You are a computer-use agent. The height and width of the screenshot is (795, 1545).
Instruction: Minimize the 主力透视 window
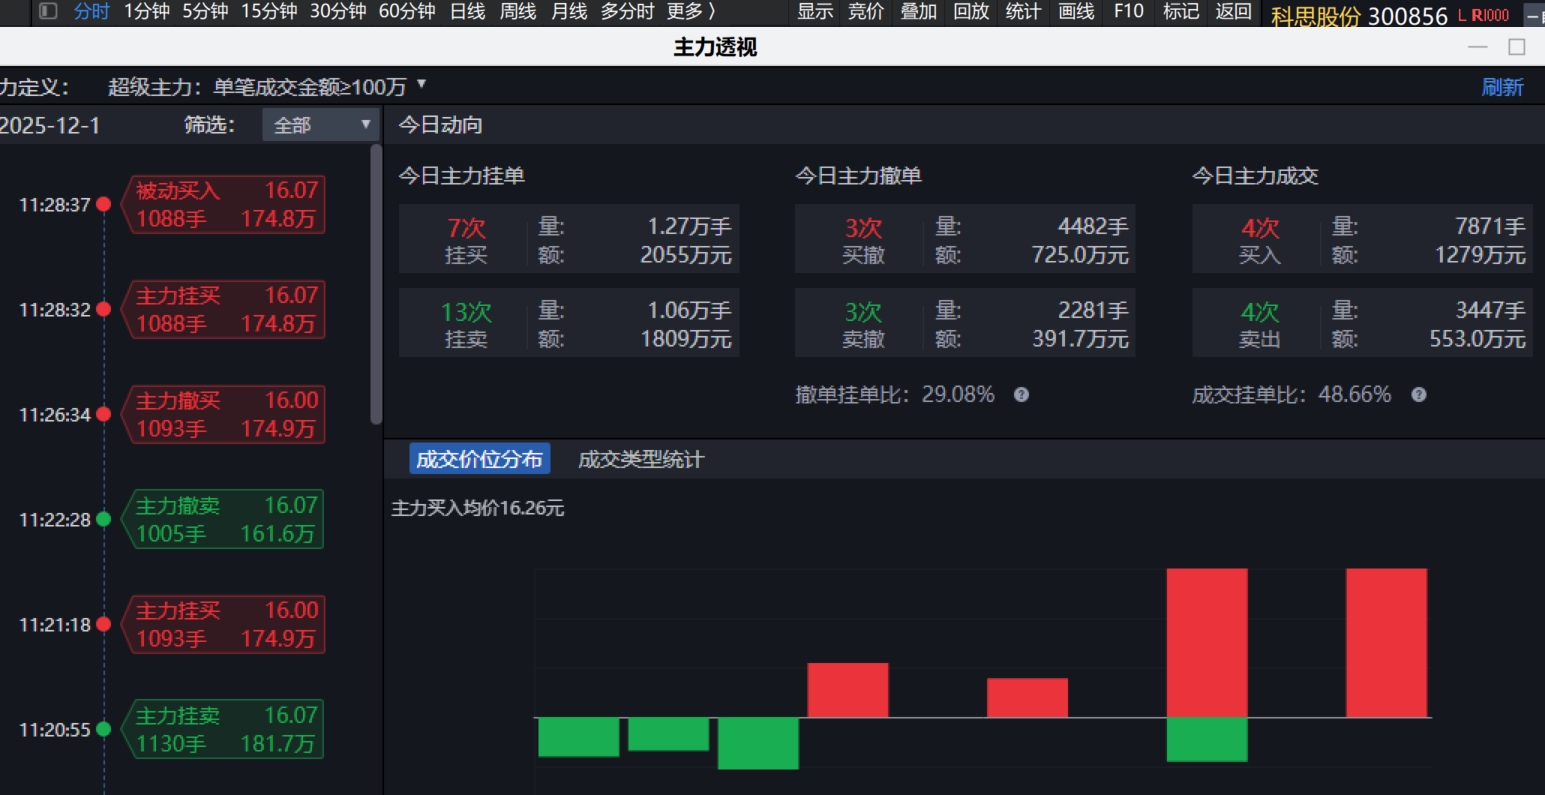[1478, 47]
